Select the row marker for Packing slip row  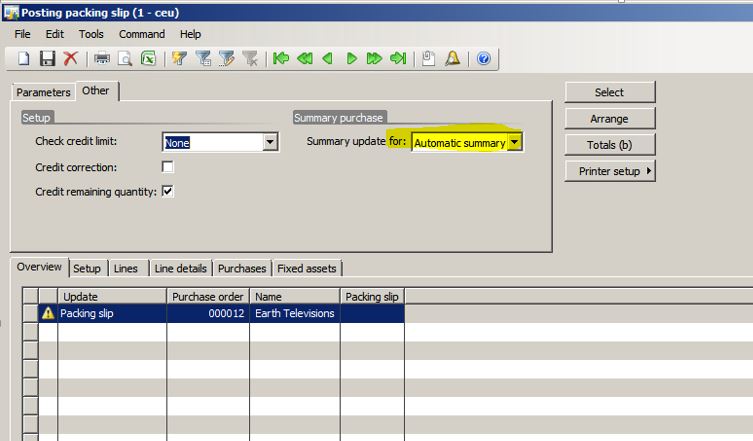point(30,313)
